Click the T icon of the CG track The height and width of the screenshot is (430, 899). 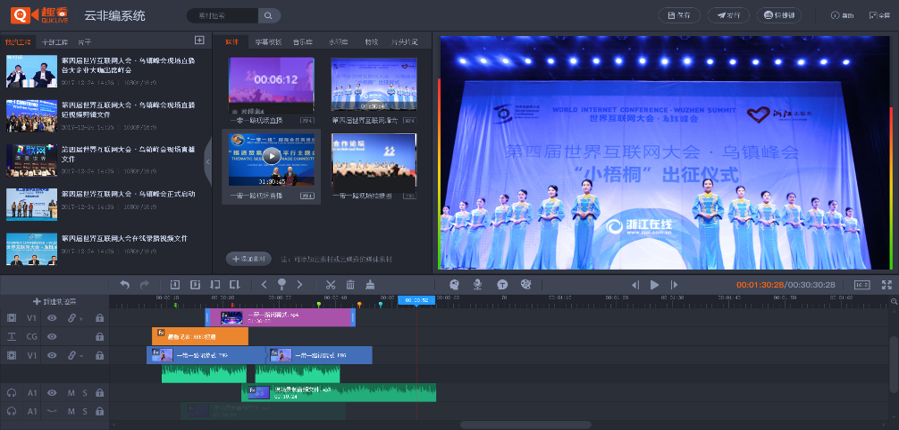[x=11, y=337]
